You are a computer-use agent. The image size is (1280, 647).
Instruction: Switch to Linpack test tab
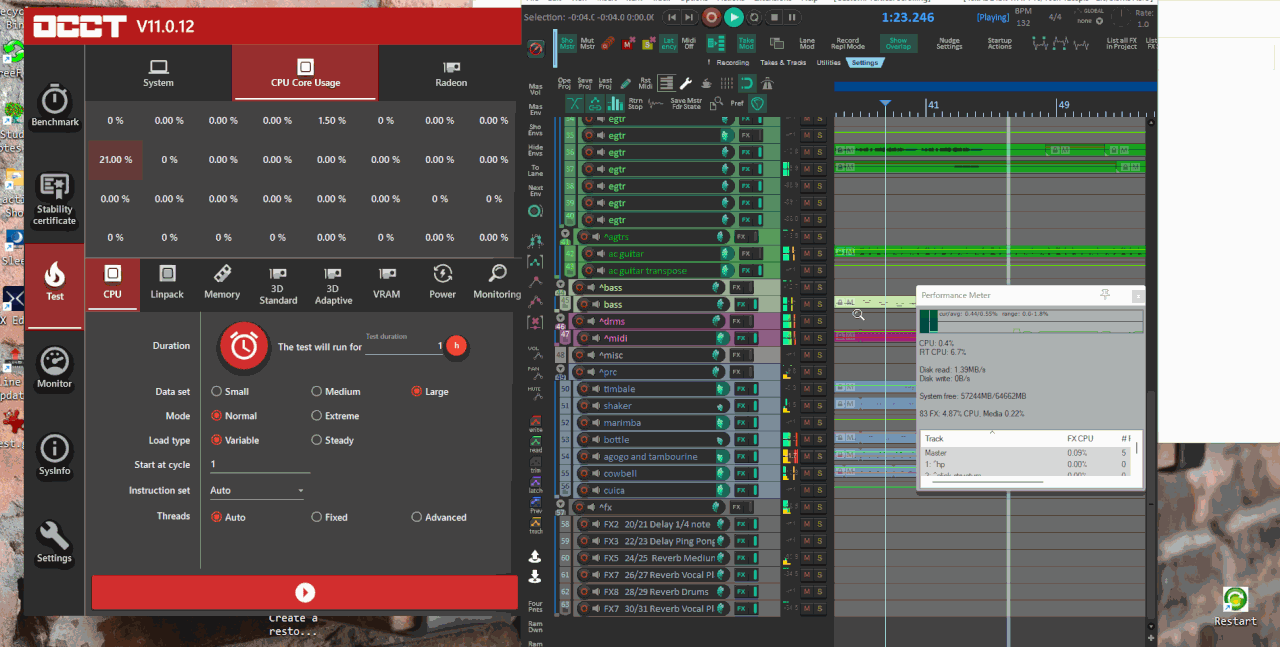pyautogui.click(x=167, y=283)
